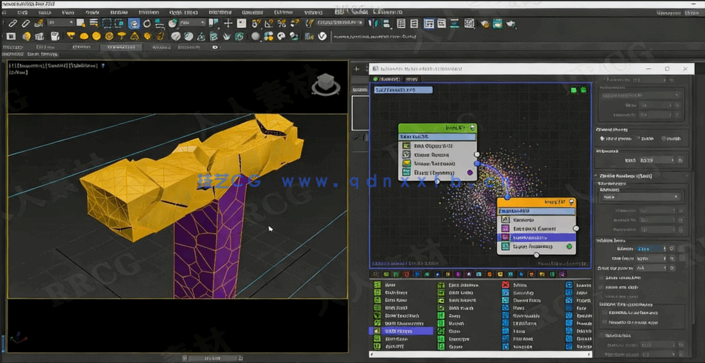This screenshot has height=363, width=705.
Task: Select highlighted row in tyFlow operator depot
Action: [x=401, y=331]
